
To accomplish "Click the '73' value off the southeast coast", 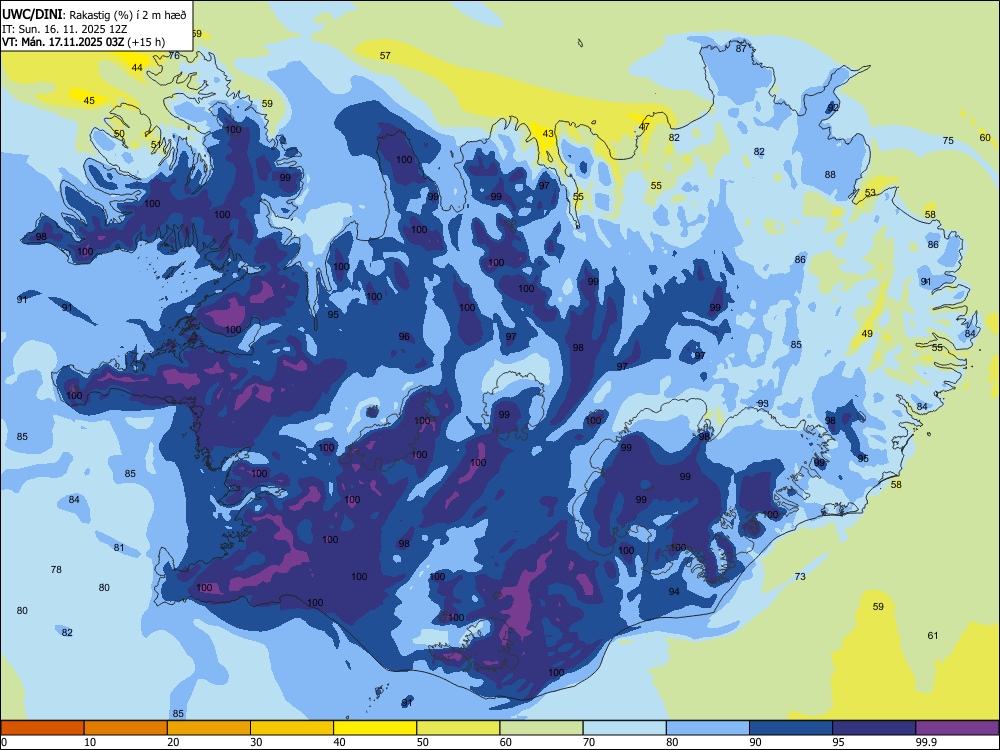I will [x=800, y=577].
